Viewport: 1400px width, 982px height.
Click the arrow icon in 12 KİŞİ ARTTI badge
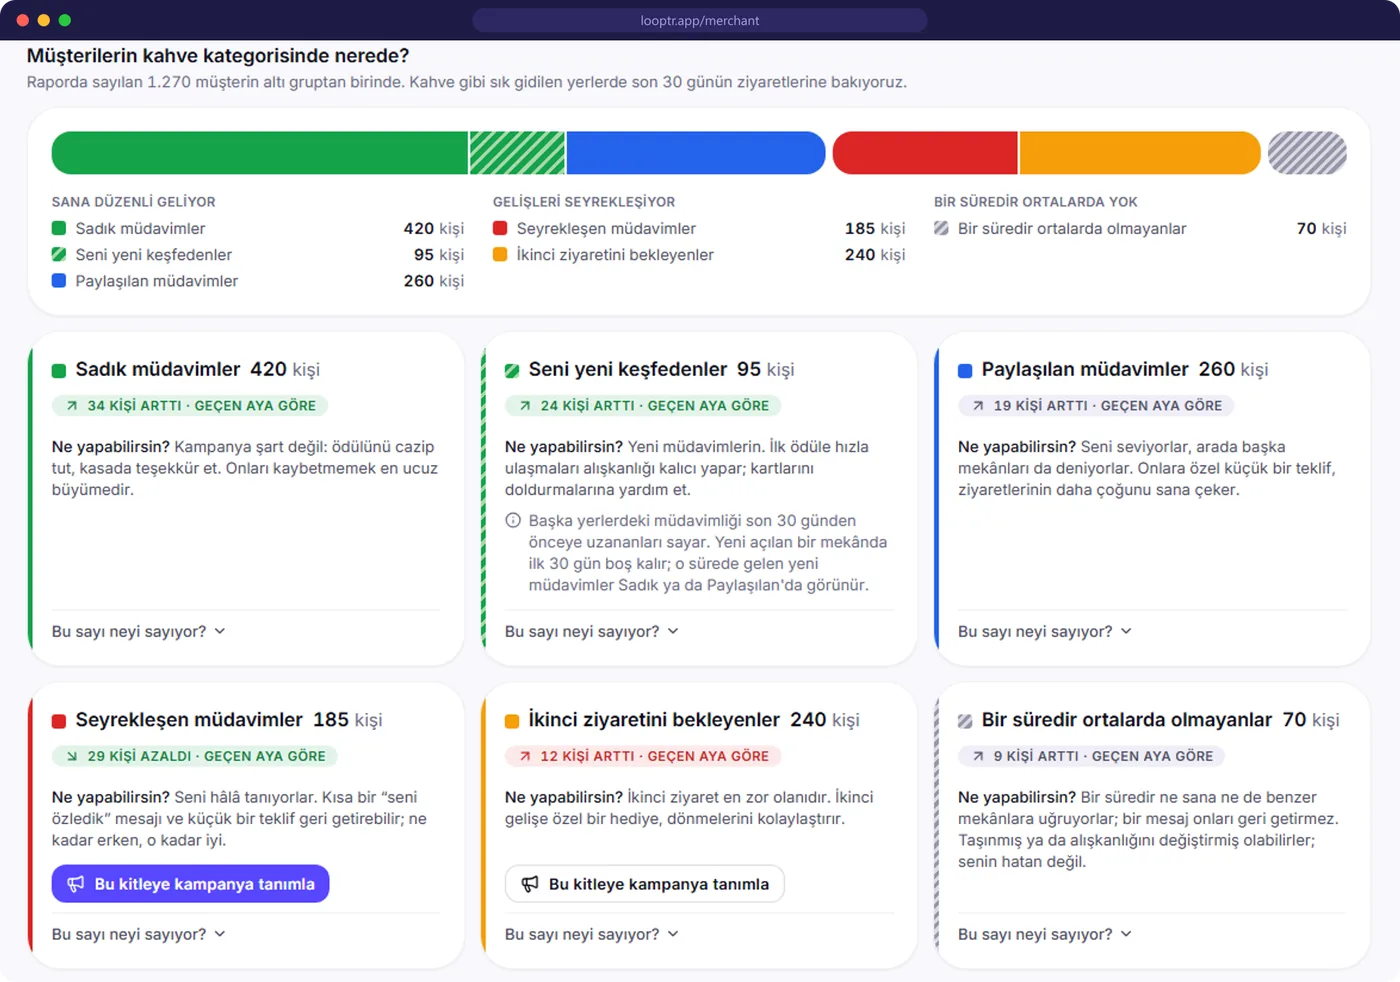525,756
